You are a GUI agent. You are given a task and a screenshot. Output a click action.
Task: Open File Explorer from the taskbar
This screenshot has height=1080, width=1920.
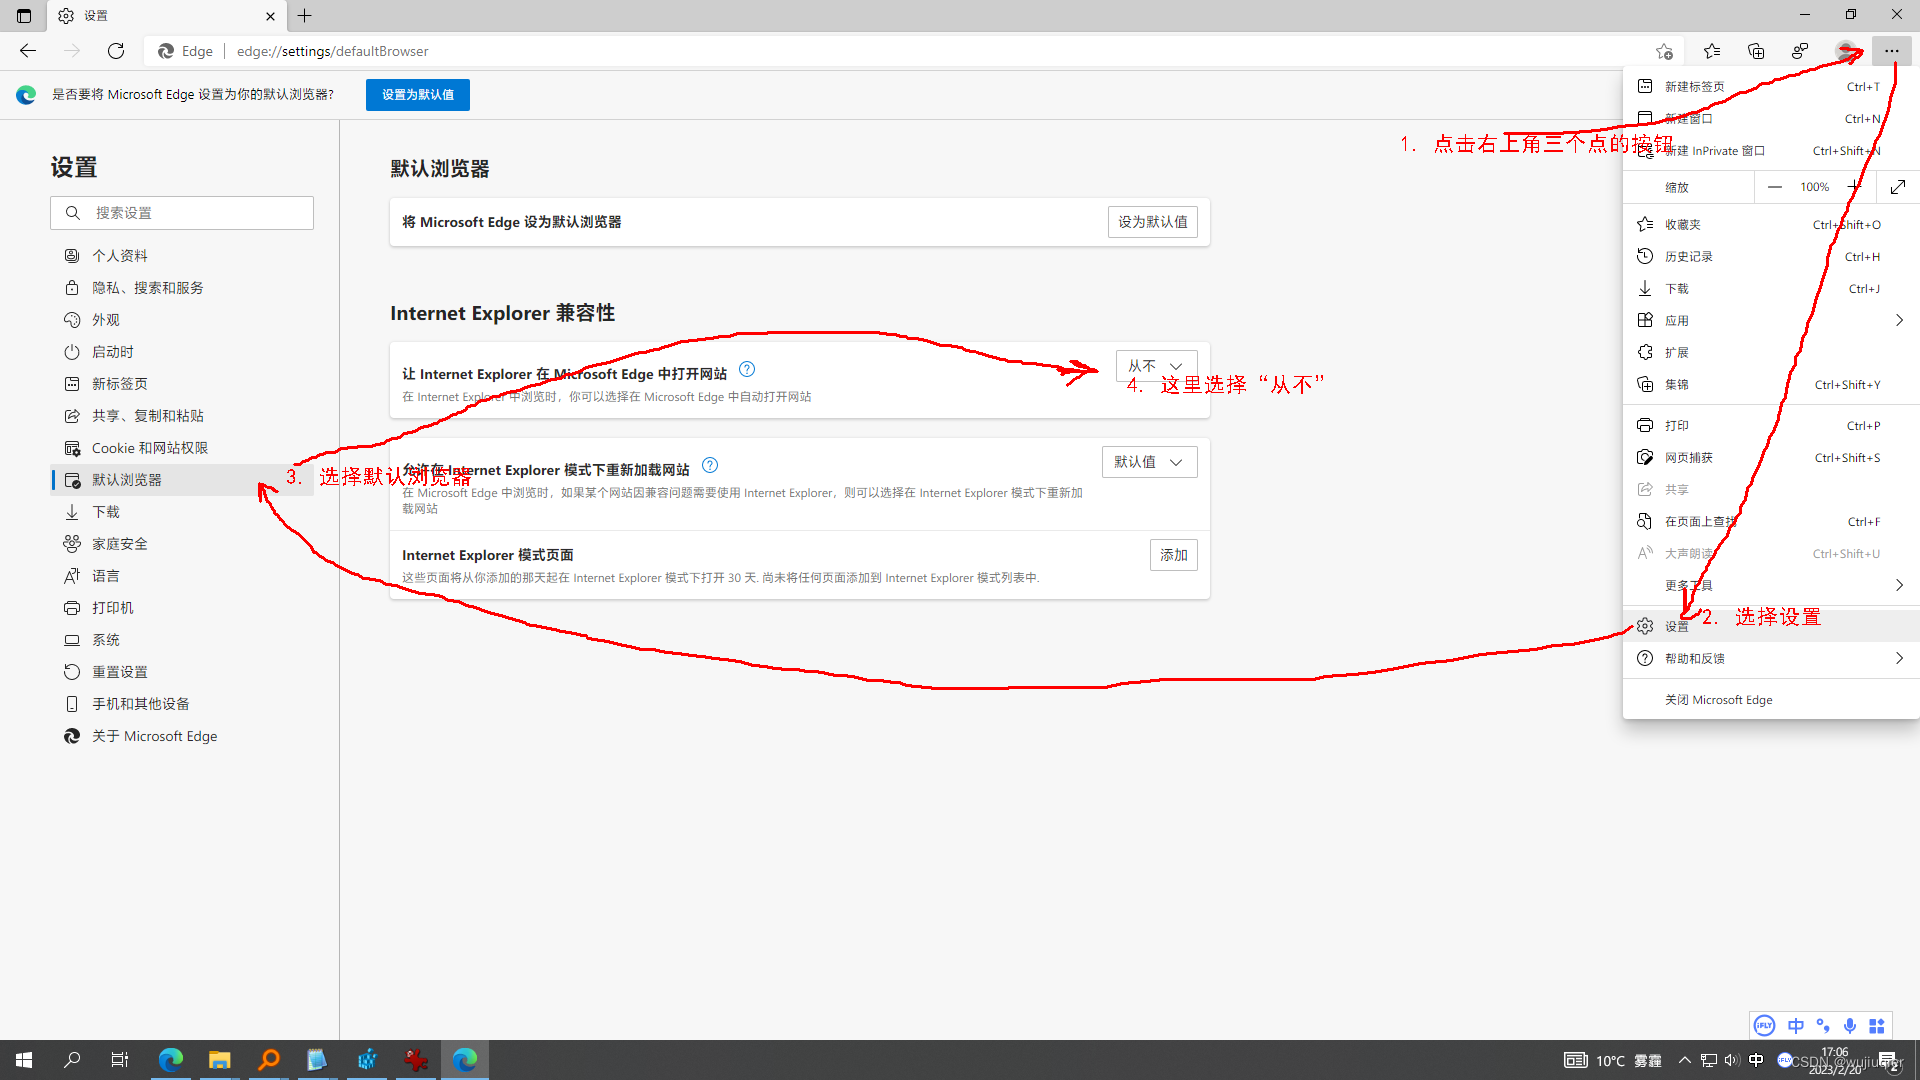(x=219, y=1060)
